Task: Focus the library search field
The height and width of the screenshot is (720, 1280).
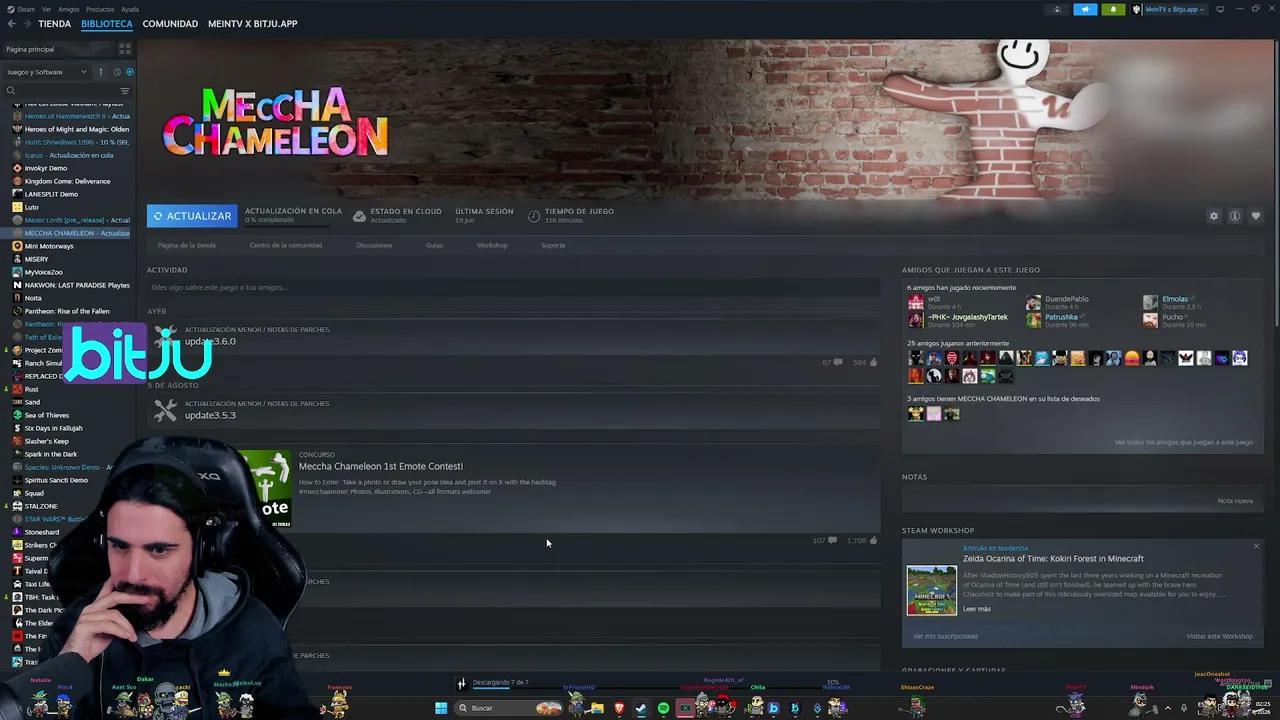Action: [x=66, y=91]
